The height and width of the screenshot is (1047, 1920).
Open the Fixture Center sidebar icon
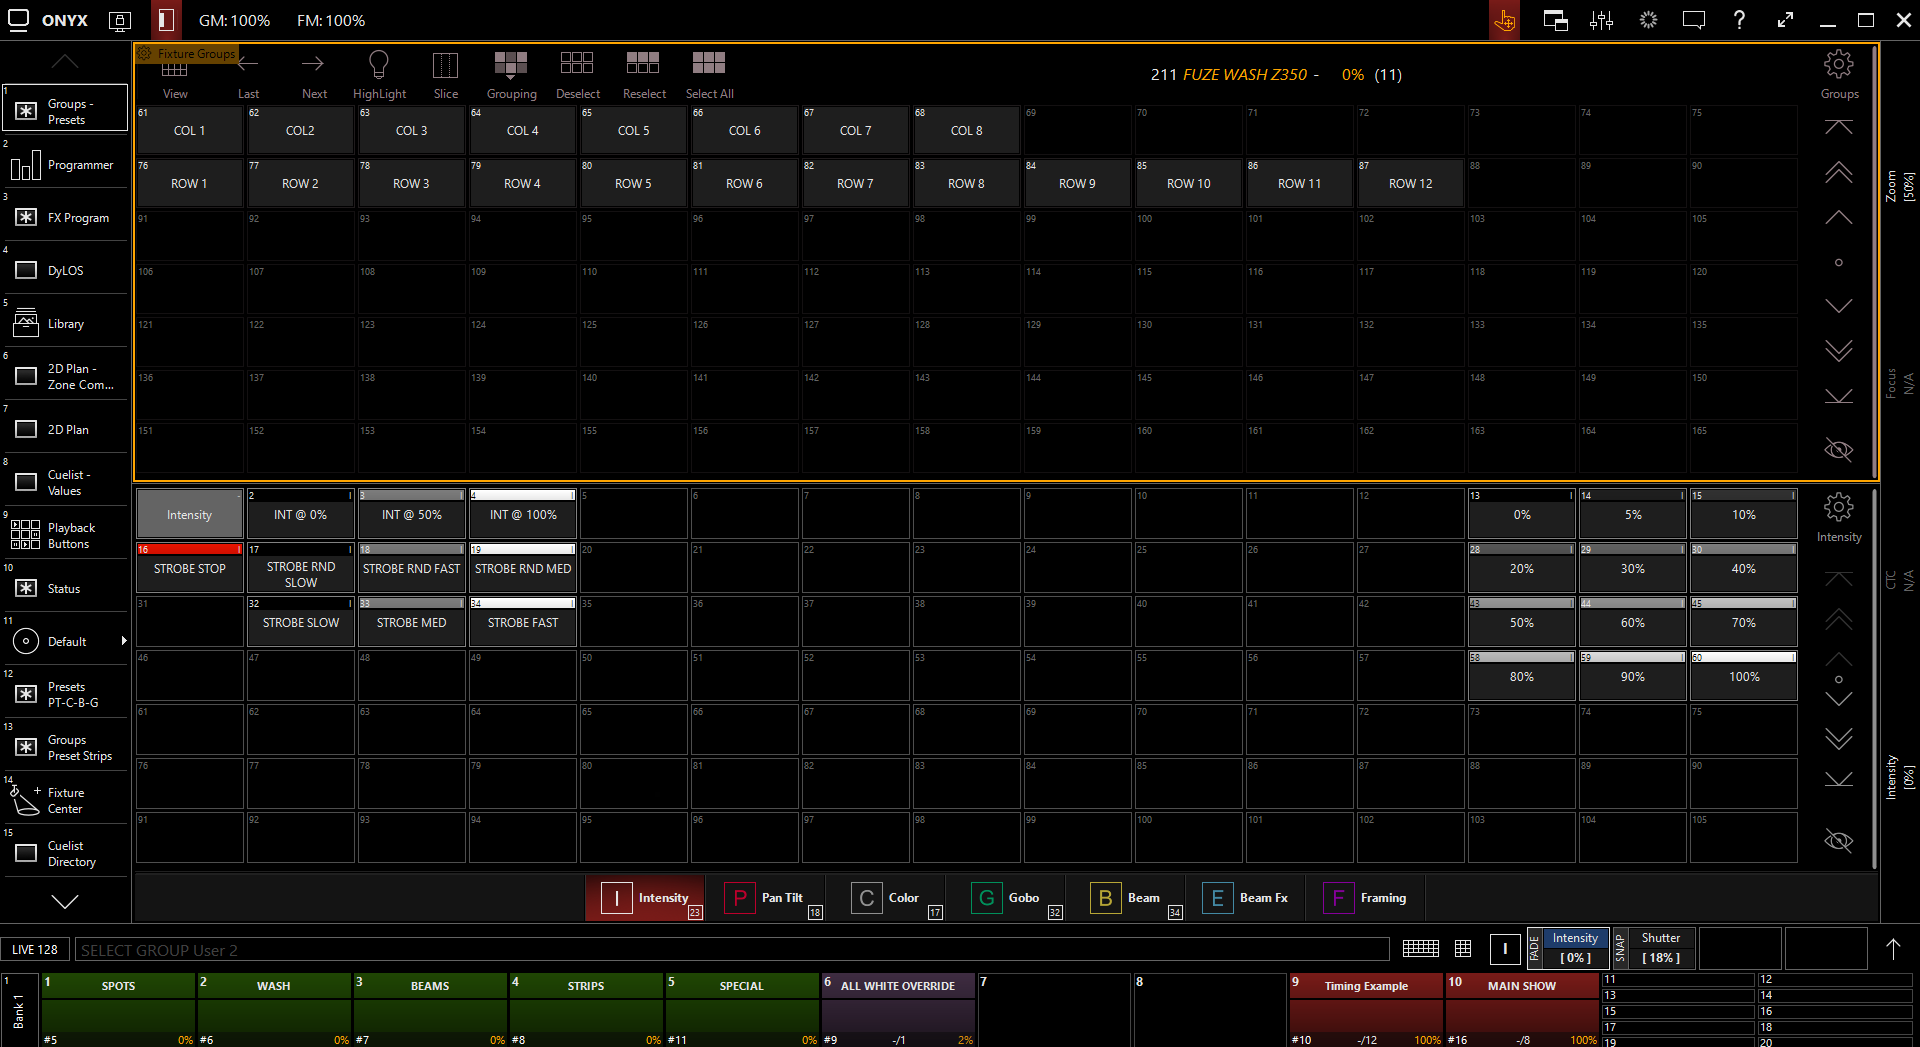point(26,800)
